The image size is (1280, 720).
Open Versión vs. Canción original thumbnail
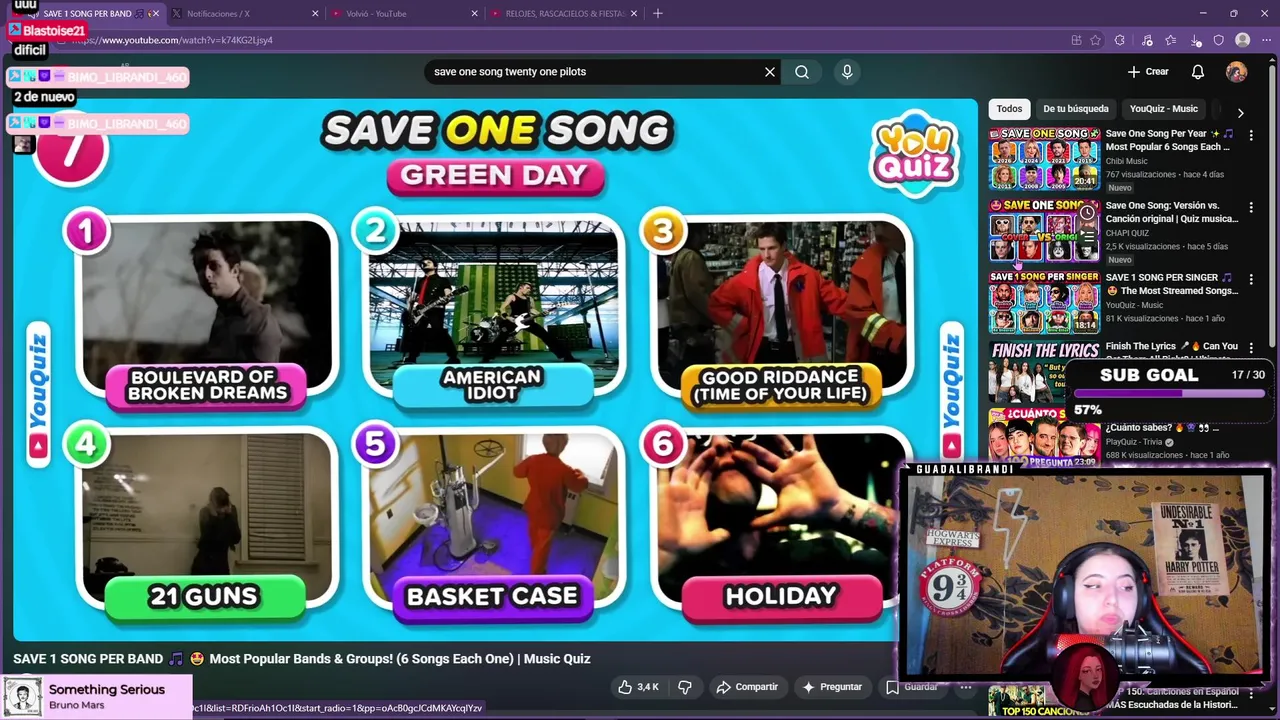1044,230
